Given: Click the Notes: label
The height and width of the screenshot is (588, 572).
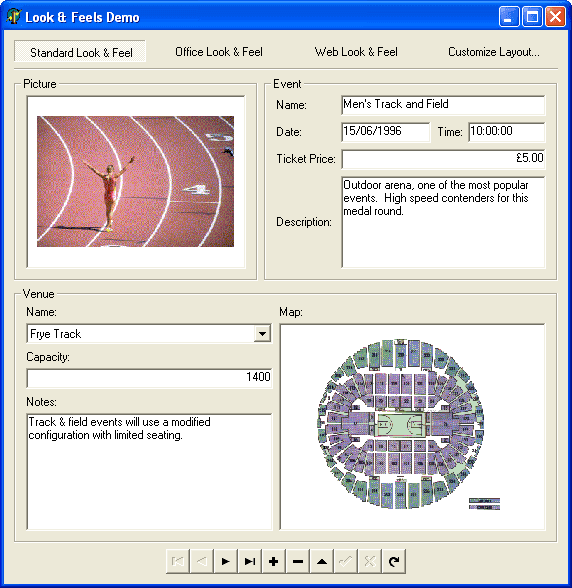Looking at the screenshot, I should [41, 402].
